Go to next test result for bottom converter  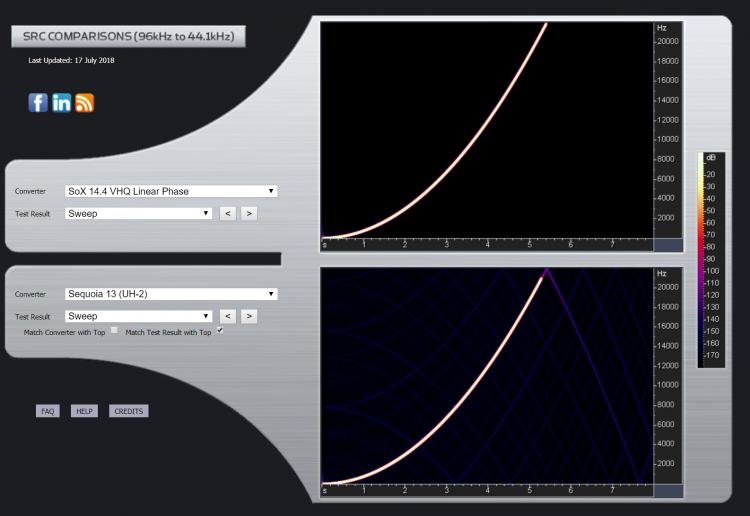coord(249,316)
